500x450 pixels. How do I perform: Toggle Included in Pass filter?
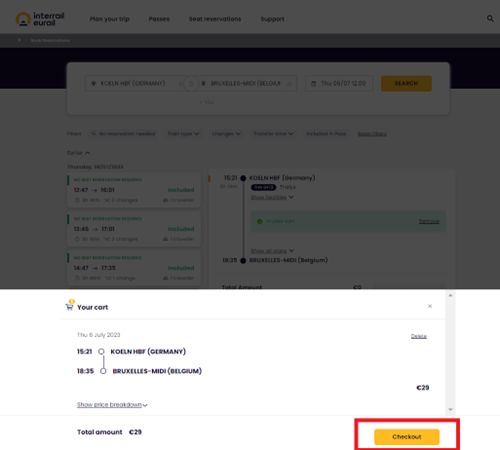coord(326,134)
